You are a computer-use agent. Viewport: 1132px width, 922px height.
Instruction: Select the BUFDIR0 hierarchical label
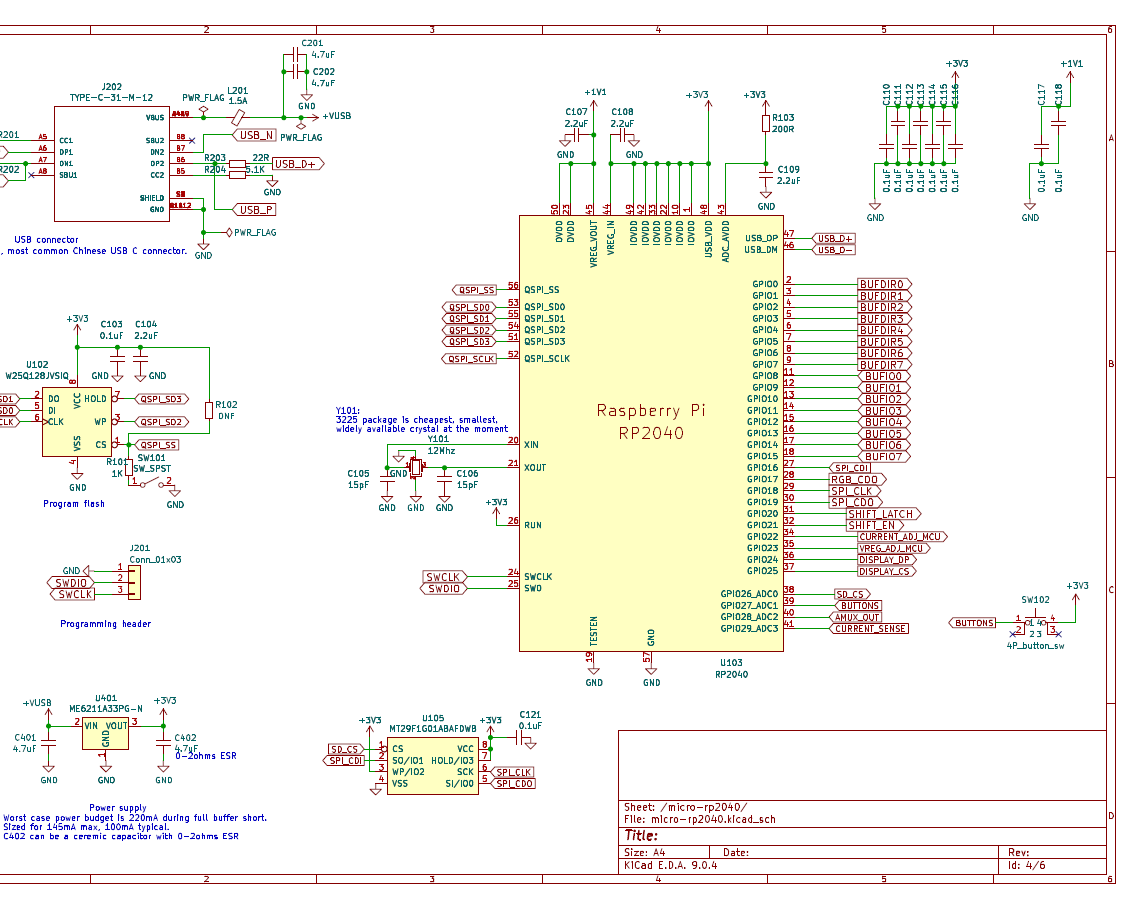tap(884, 283)
